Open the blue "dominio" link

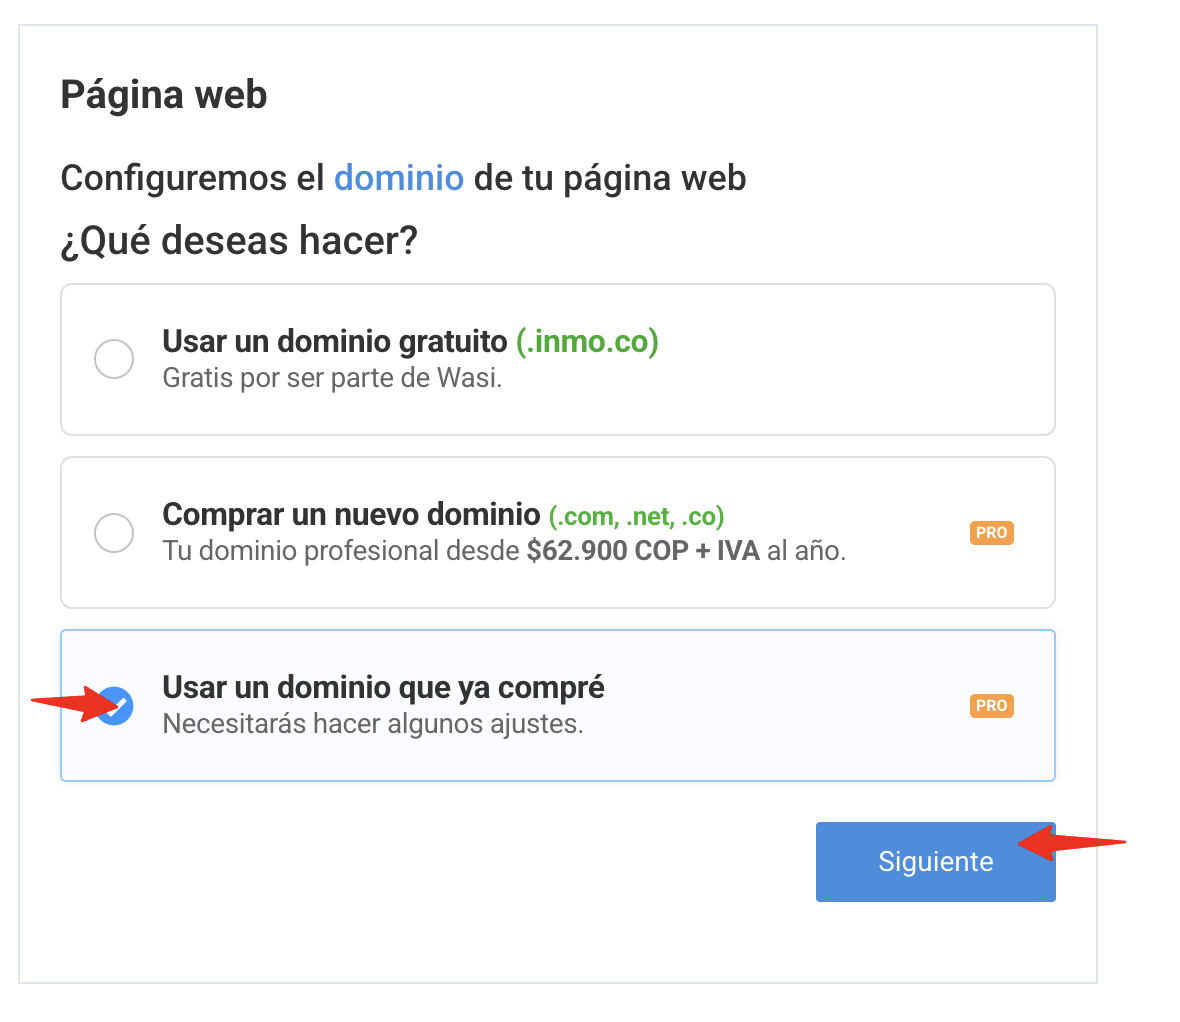[399, 178]
